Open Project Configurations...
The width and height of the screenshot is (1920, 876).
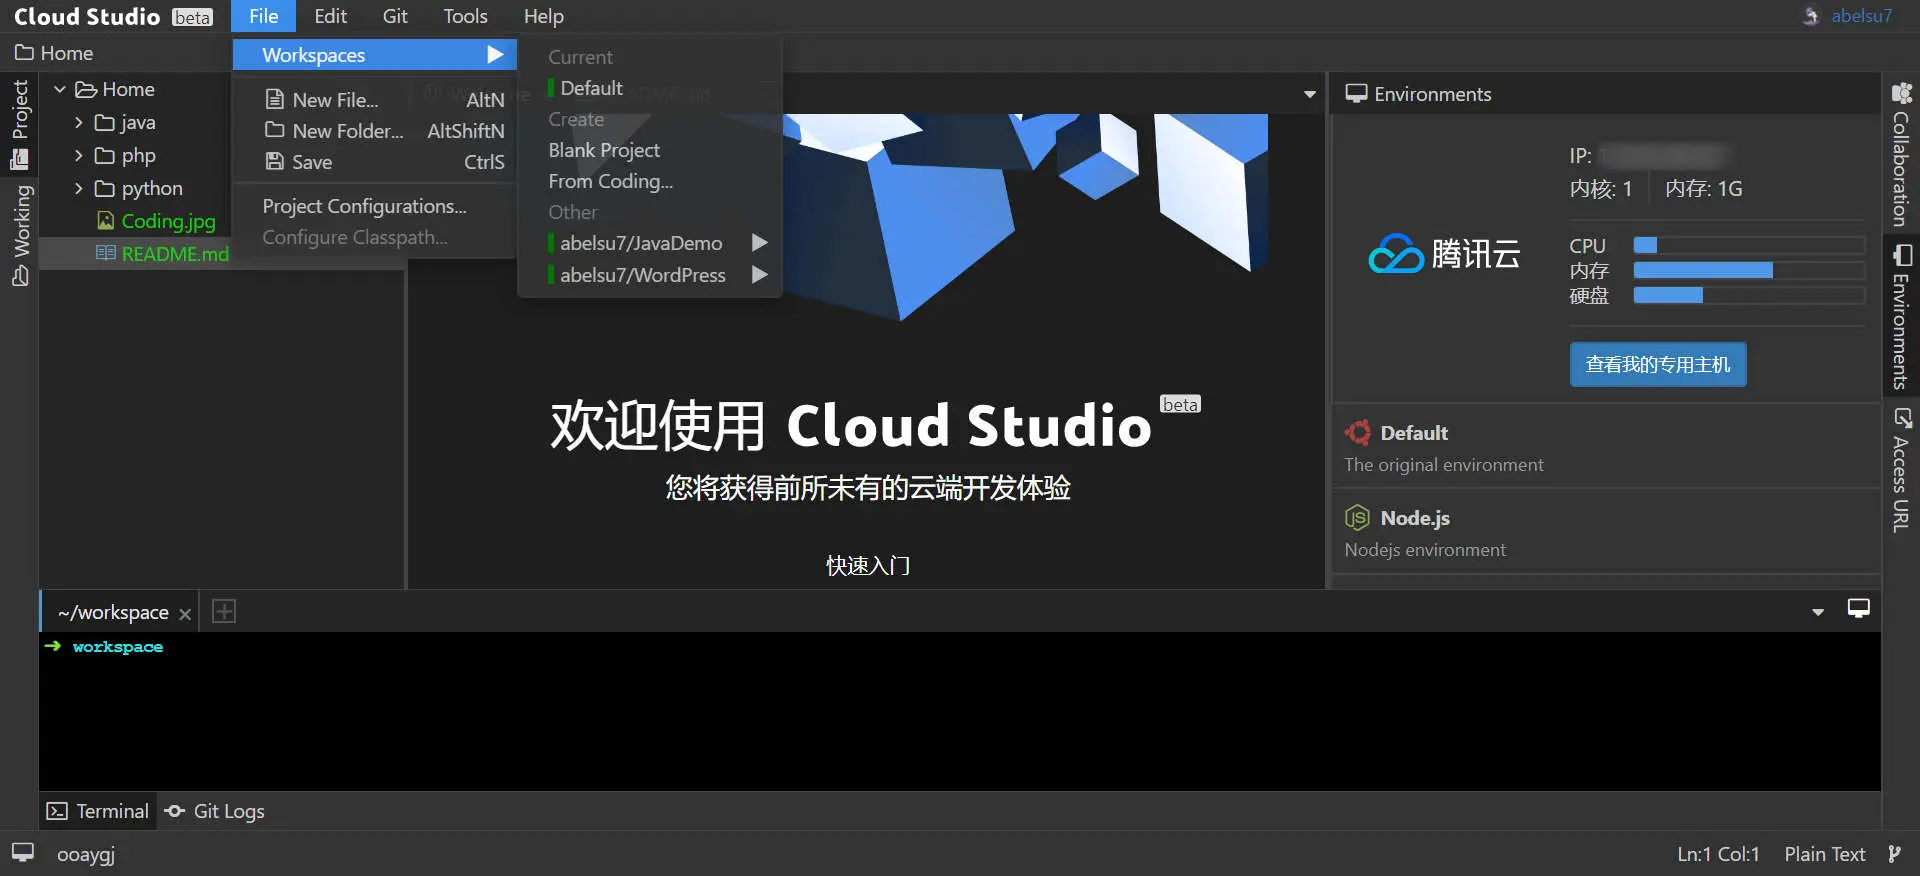pyautogui.click(x=364, y=206)
